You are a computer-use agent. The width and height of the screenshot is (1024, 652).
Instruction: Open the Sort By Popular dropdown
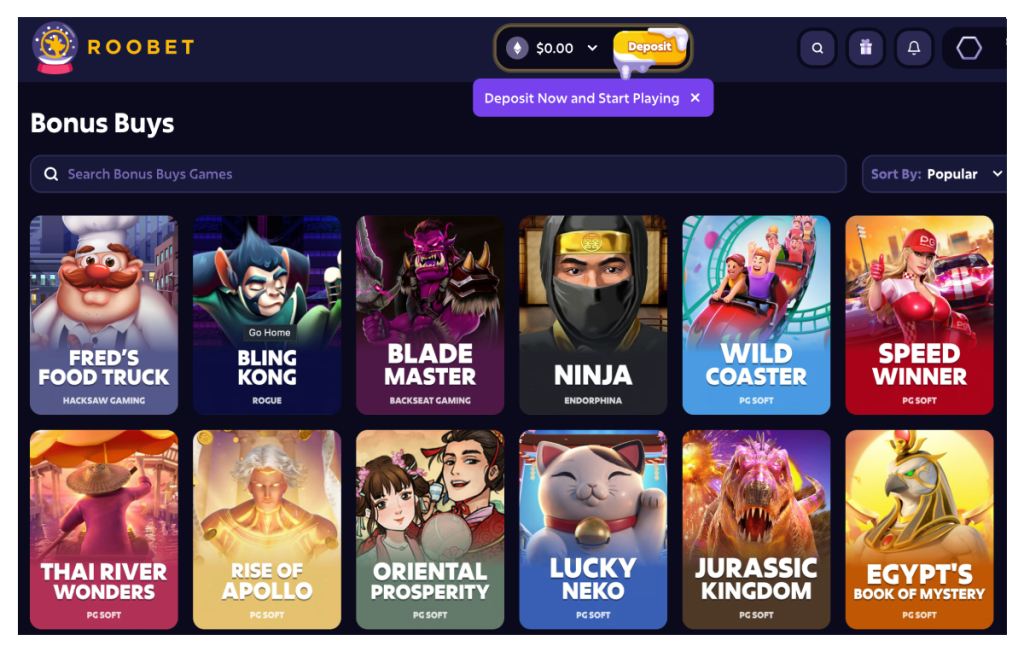(934, 174)
